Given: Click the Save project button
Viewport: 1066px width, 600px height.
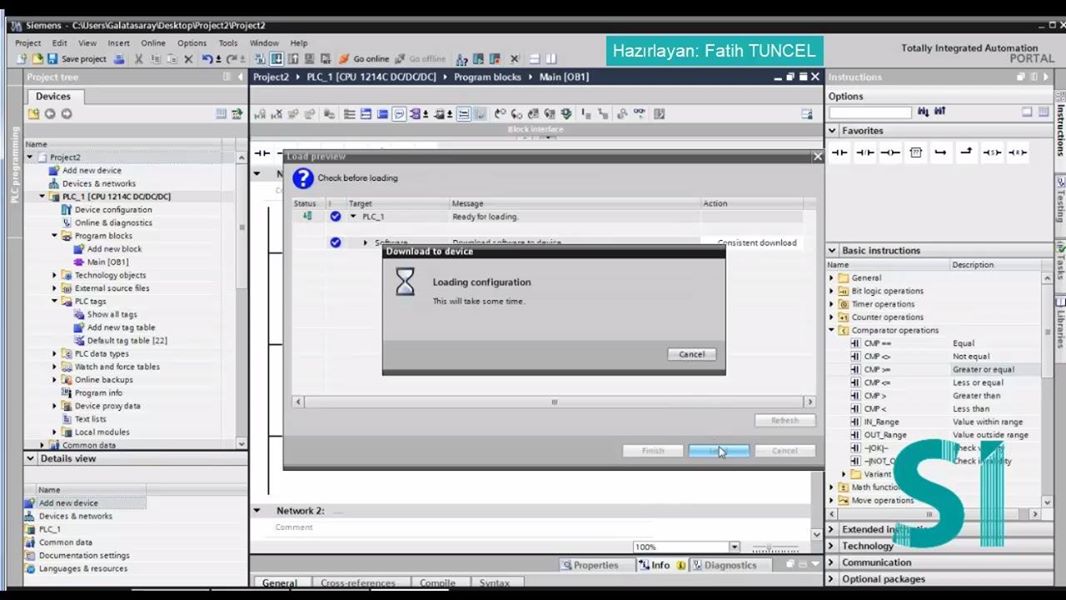Looking at the screenshot, I should (77, 59).
